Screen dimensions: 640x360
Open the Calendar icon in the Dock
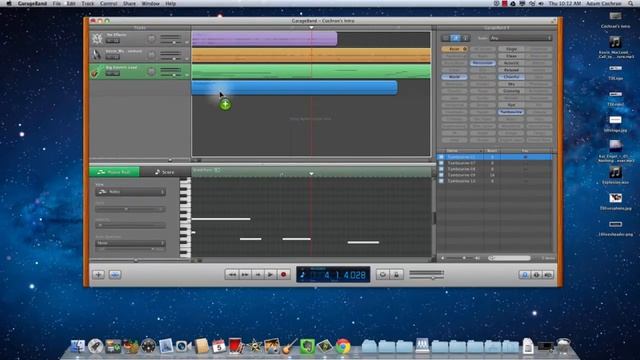[218, 346]
